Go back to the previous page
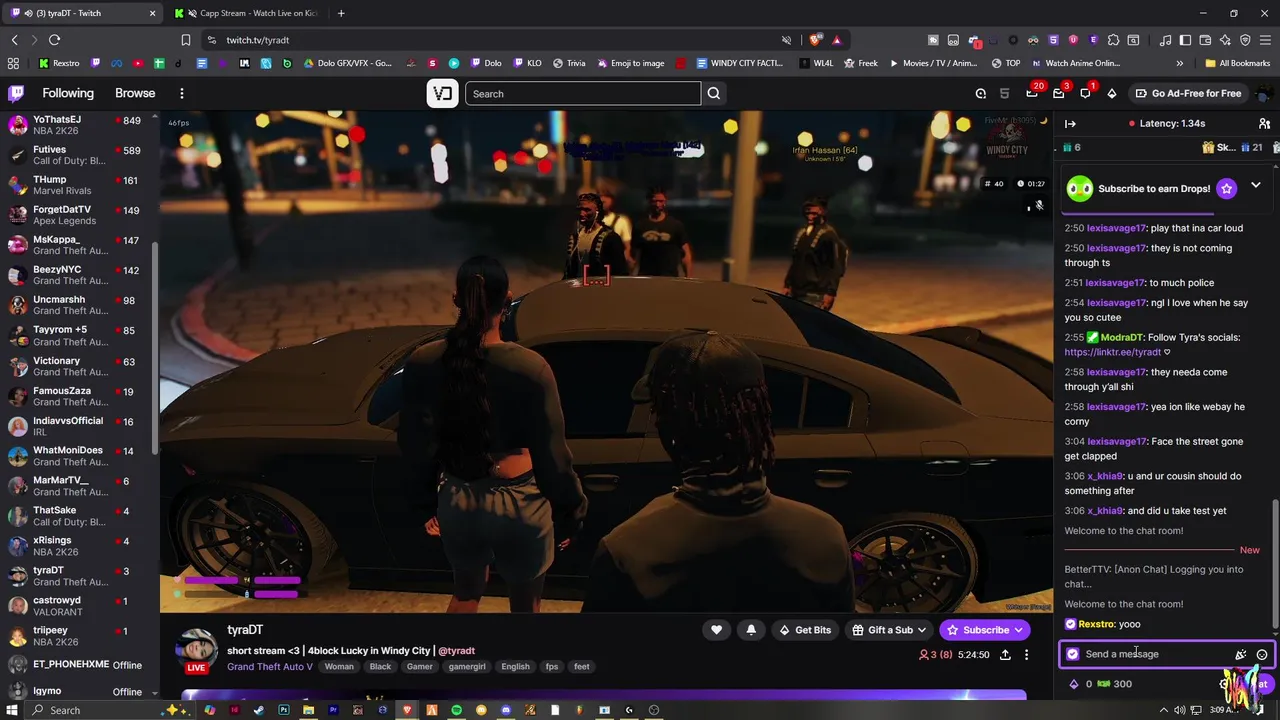Image resolution: width=1280 pixels, height=720 pixels. (x=14, y=40)
